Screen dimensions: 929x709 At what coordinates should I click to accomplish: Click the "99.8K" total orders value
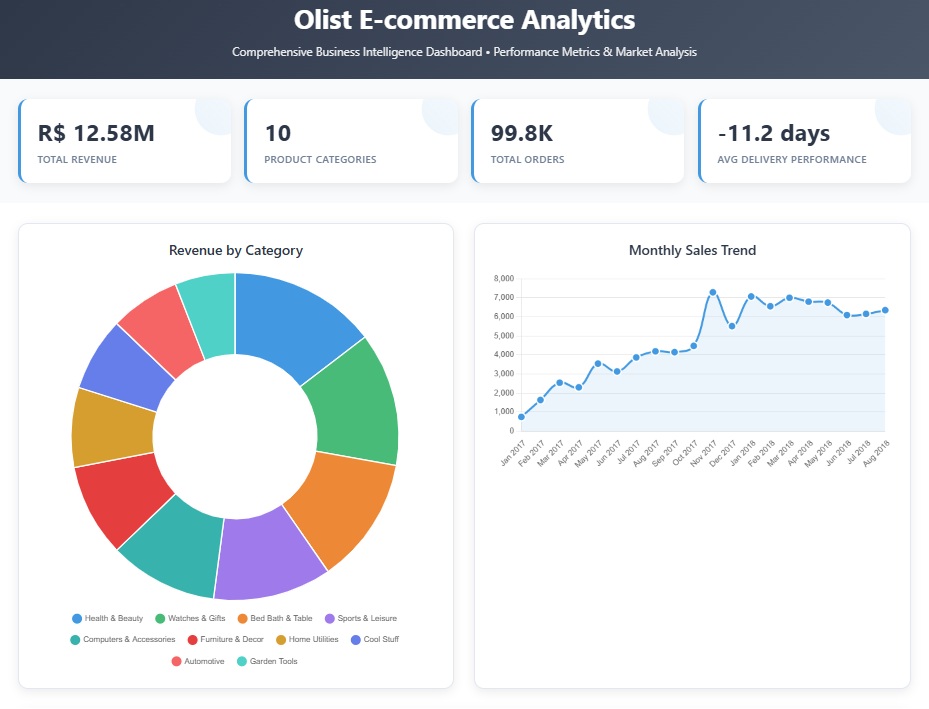coord(521,133)
